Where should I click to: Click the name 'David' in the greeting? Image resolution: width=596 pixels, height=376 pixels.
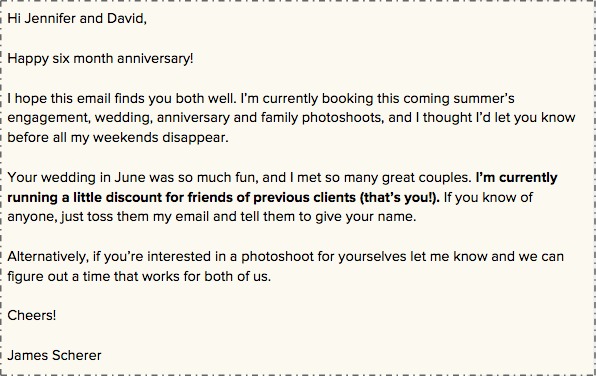pyautogui.click(x=125, y=18)
